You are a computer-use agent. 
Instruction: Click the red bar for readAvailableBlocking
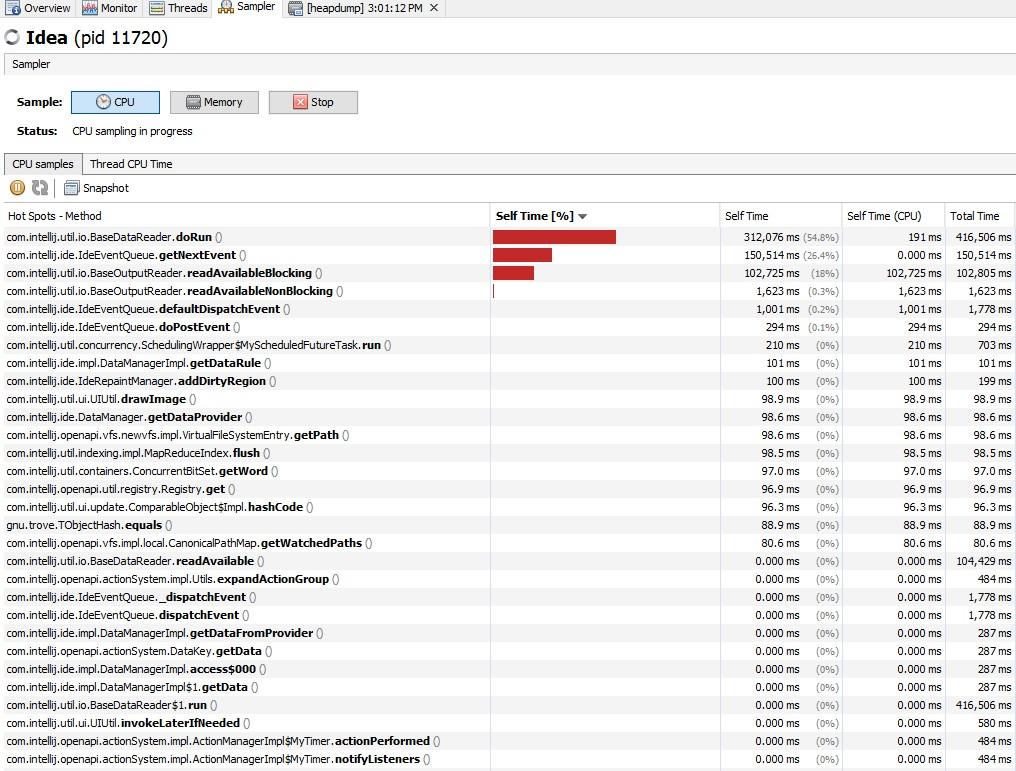click(513, 273)
